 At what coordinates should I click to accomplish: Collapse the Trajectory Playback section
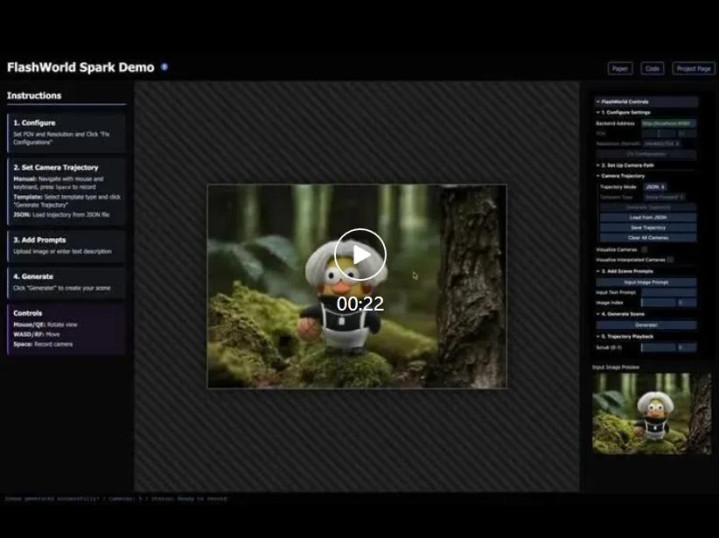click(598, 336)
